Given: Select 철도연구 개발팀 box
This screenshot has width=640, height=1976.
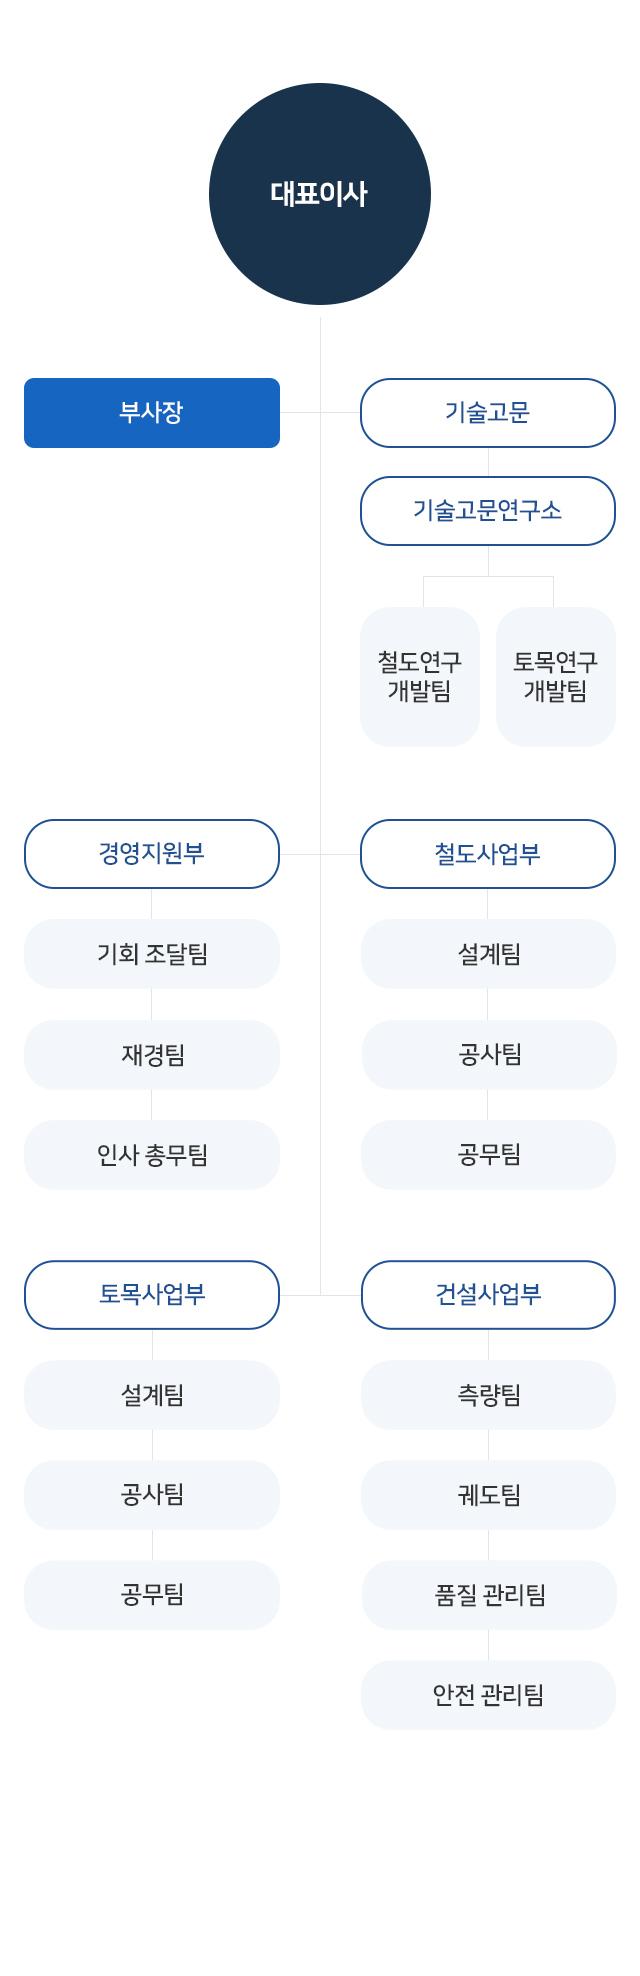Looking at the screenshot, I should [x=420, y=677].
